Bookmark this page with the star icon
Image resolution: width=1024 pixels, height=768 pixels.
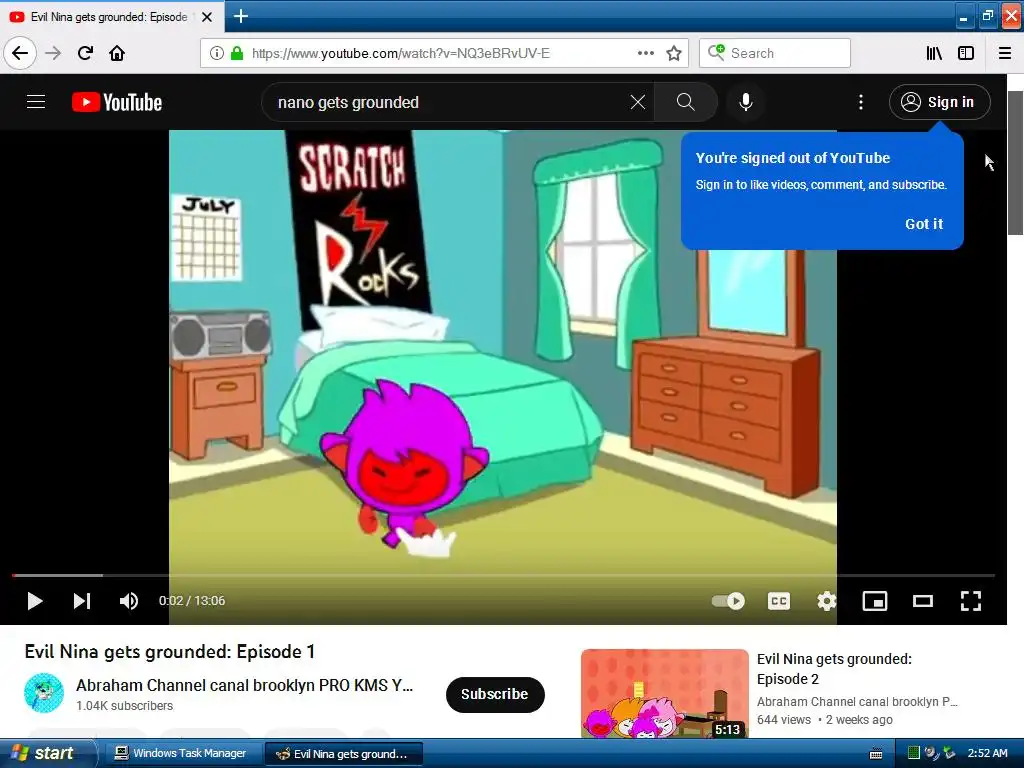(674, 53)
